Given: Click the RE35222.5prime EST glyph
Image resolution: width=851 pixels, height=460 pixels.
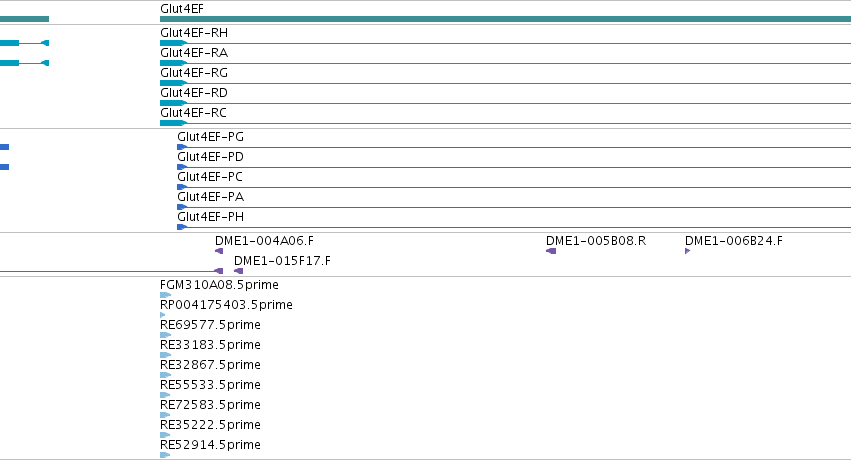Looking at the screenshot, I should point(165,436).
